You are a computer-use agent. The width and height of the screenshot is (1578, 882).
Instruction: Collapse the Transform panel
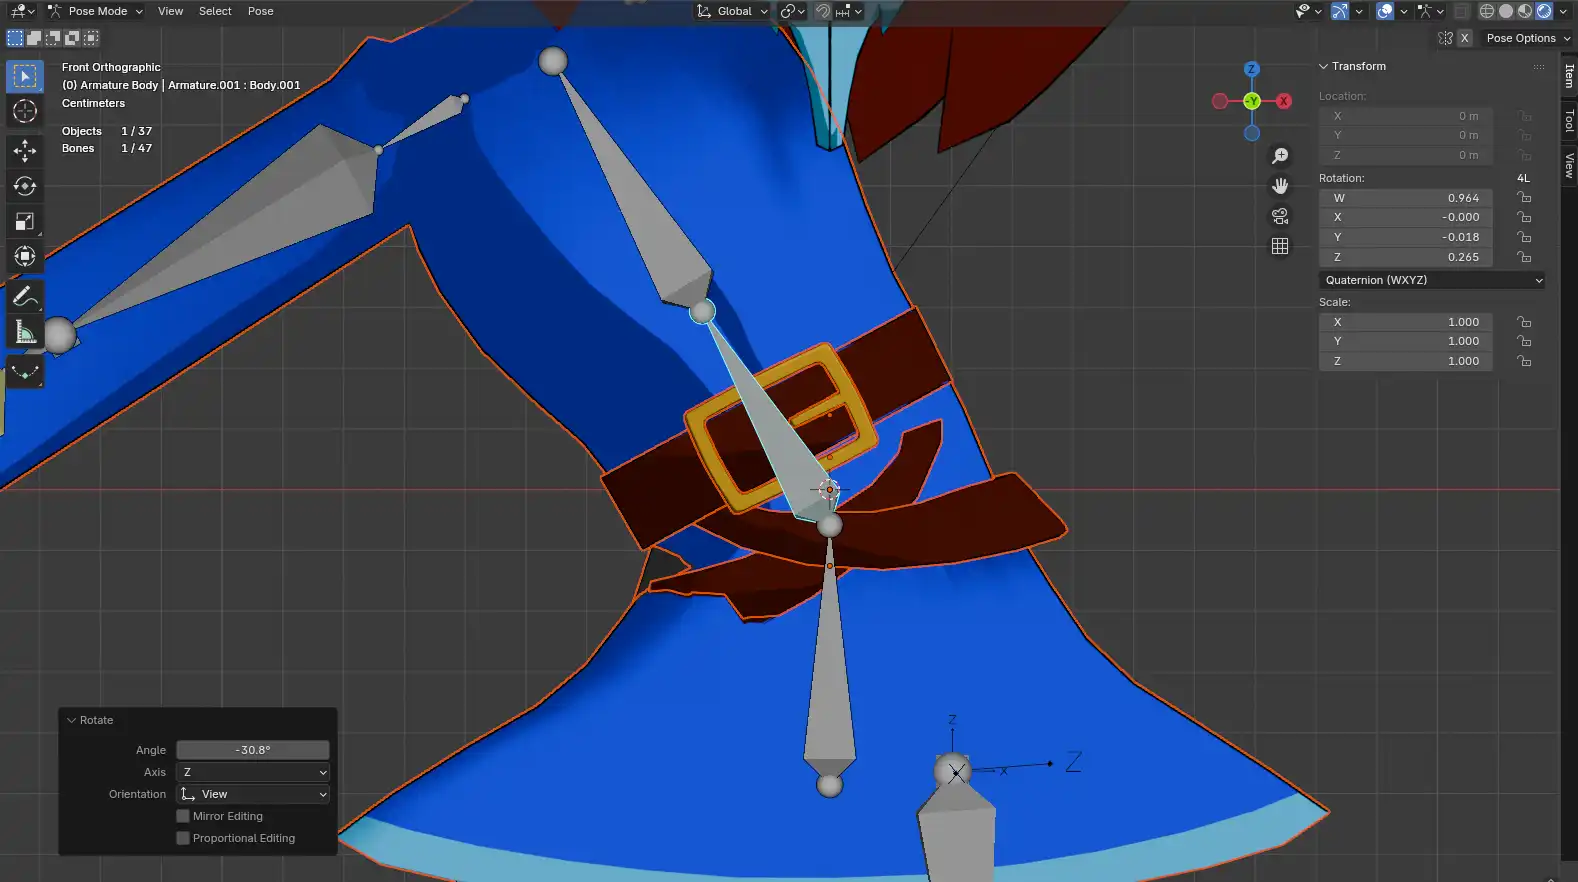coord(1324,66)
